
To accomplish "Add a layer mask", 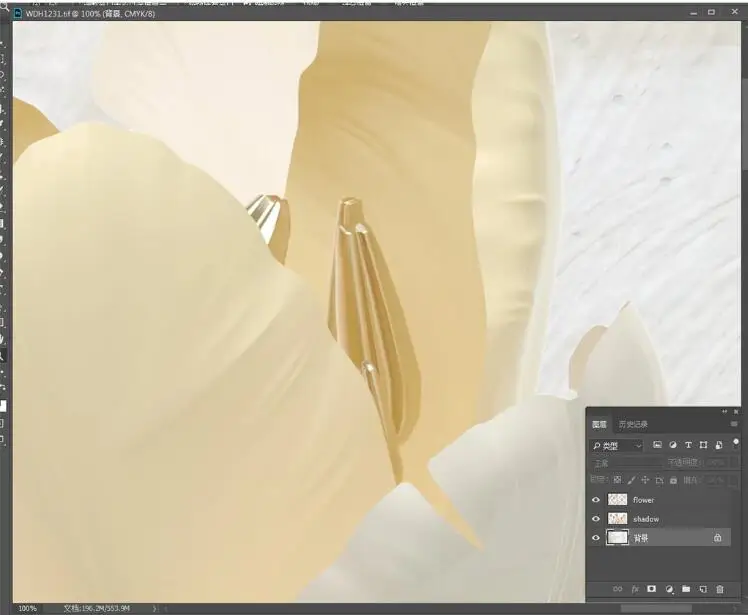I will point(652,589).
